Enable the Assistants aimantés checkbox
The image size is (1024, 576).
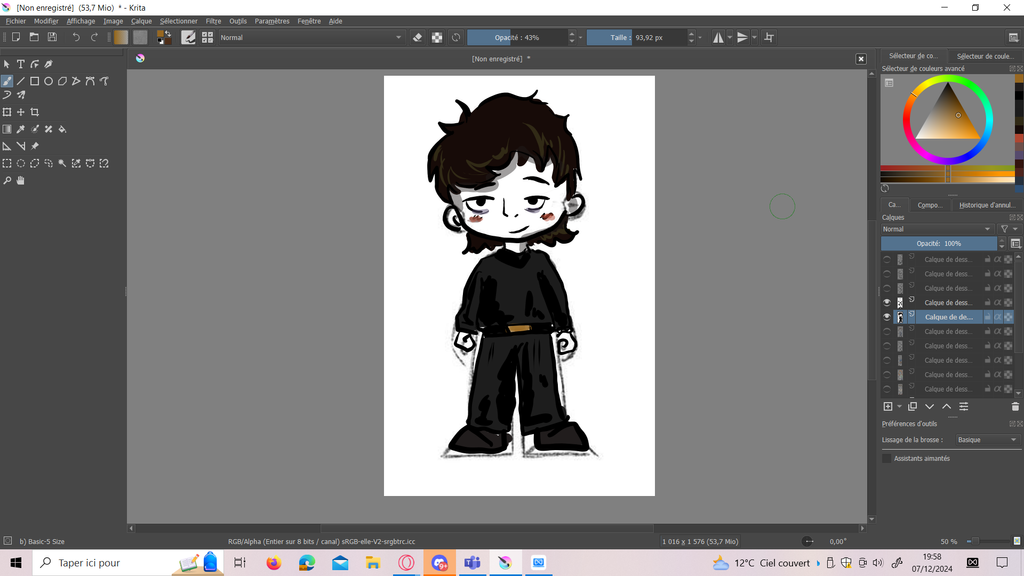click(x=886, y=458)
